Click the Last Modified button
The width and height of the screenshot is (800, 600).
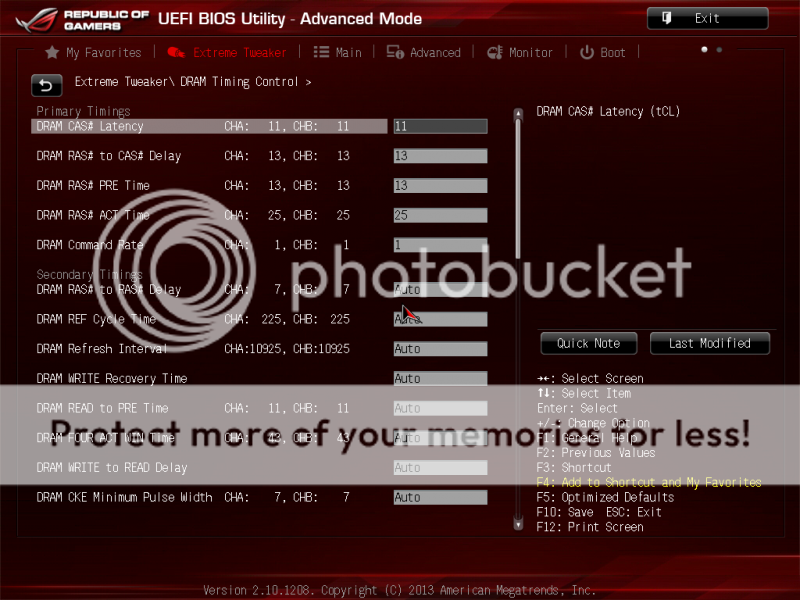coord(709,343)
